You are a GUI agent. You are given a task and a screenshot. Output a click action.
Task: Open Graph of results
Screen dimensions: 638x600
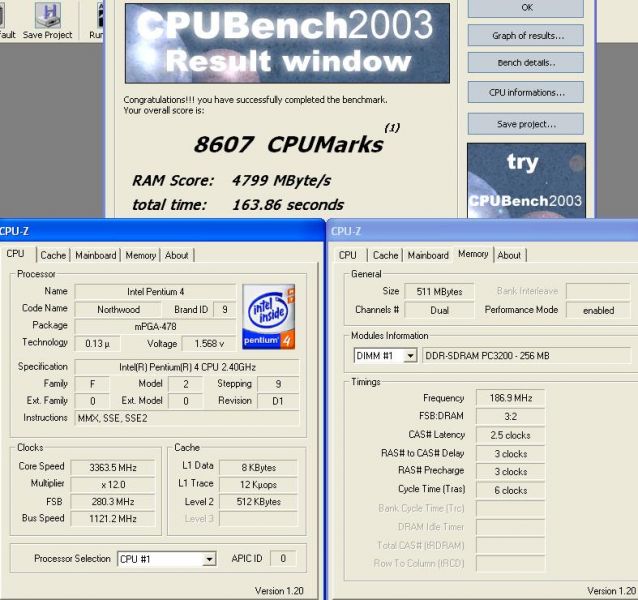(x=526, y=35)
